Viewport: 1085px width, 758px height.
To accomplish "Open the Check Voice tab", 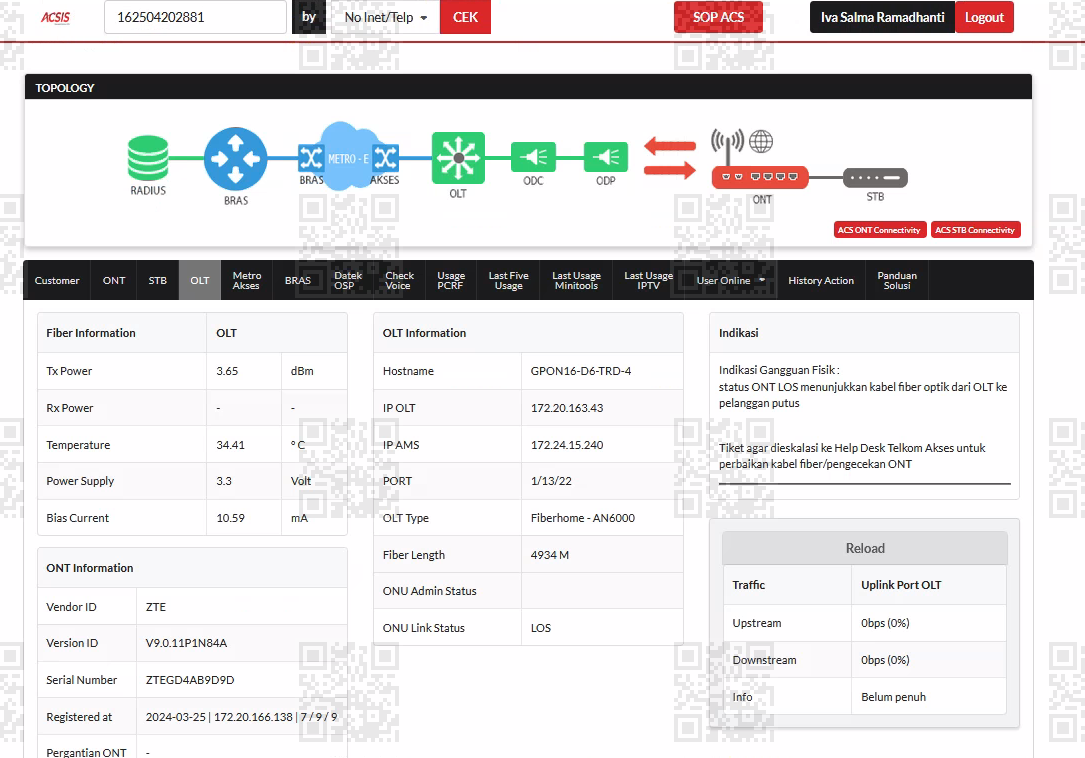I will [399, 280].
